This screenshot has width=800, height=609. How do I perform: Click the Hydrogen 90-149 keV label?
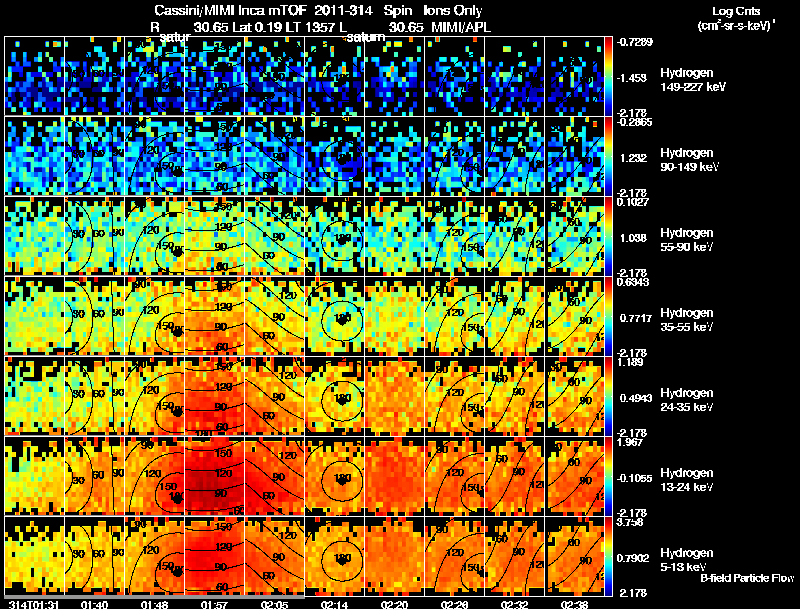pos(689,160)
